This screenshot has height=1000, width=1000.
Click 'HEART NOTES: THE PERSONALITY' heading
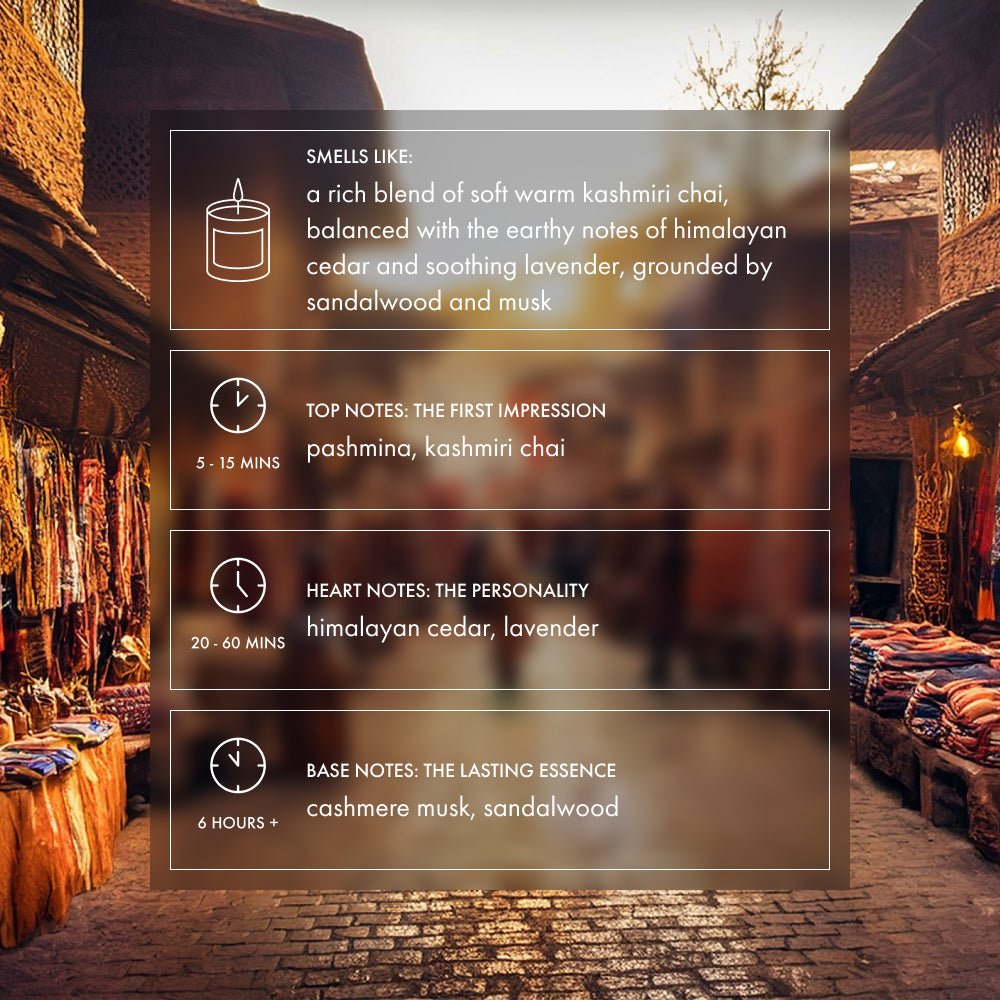coord(447,590)
